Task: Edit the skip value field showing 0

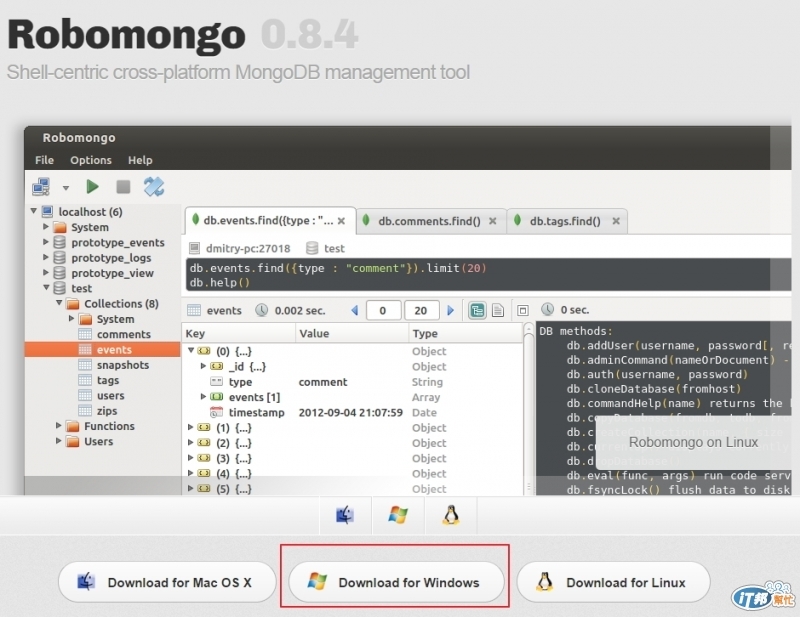Action: click(x=383, y=310)
